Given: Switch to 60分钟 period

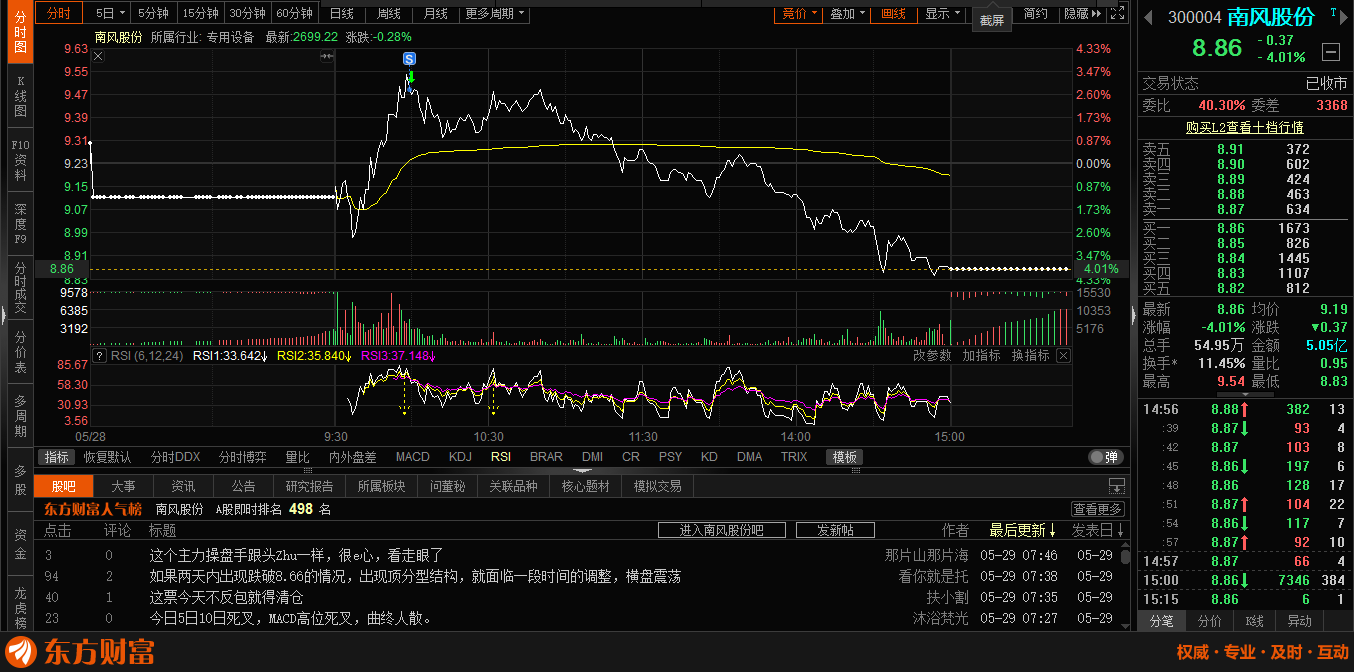Looking at the screenshot, I should pyautogui.click(x=294, y=14).
